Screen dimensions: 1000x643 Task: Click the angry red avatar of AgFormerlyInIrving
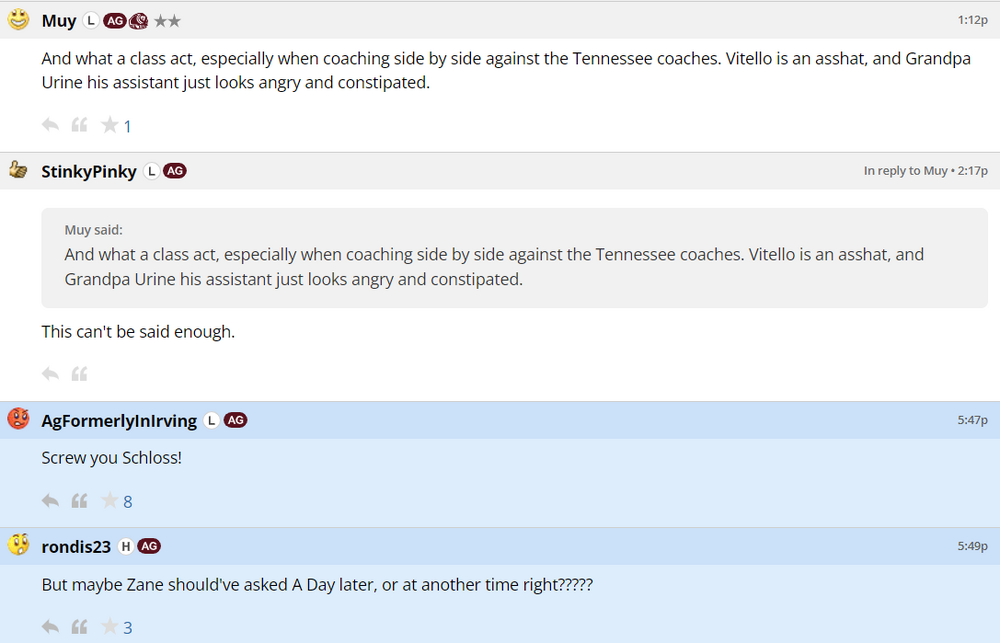coord(18,419)
